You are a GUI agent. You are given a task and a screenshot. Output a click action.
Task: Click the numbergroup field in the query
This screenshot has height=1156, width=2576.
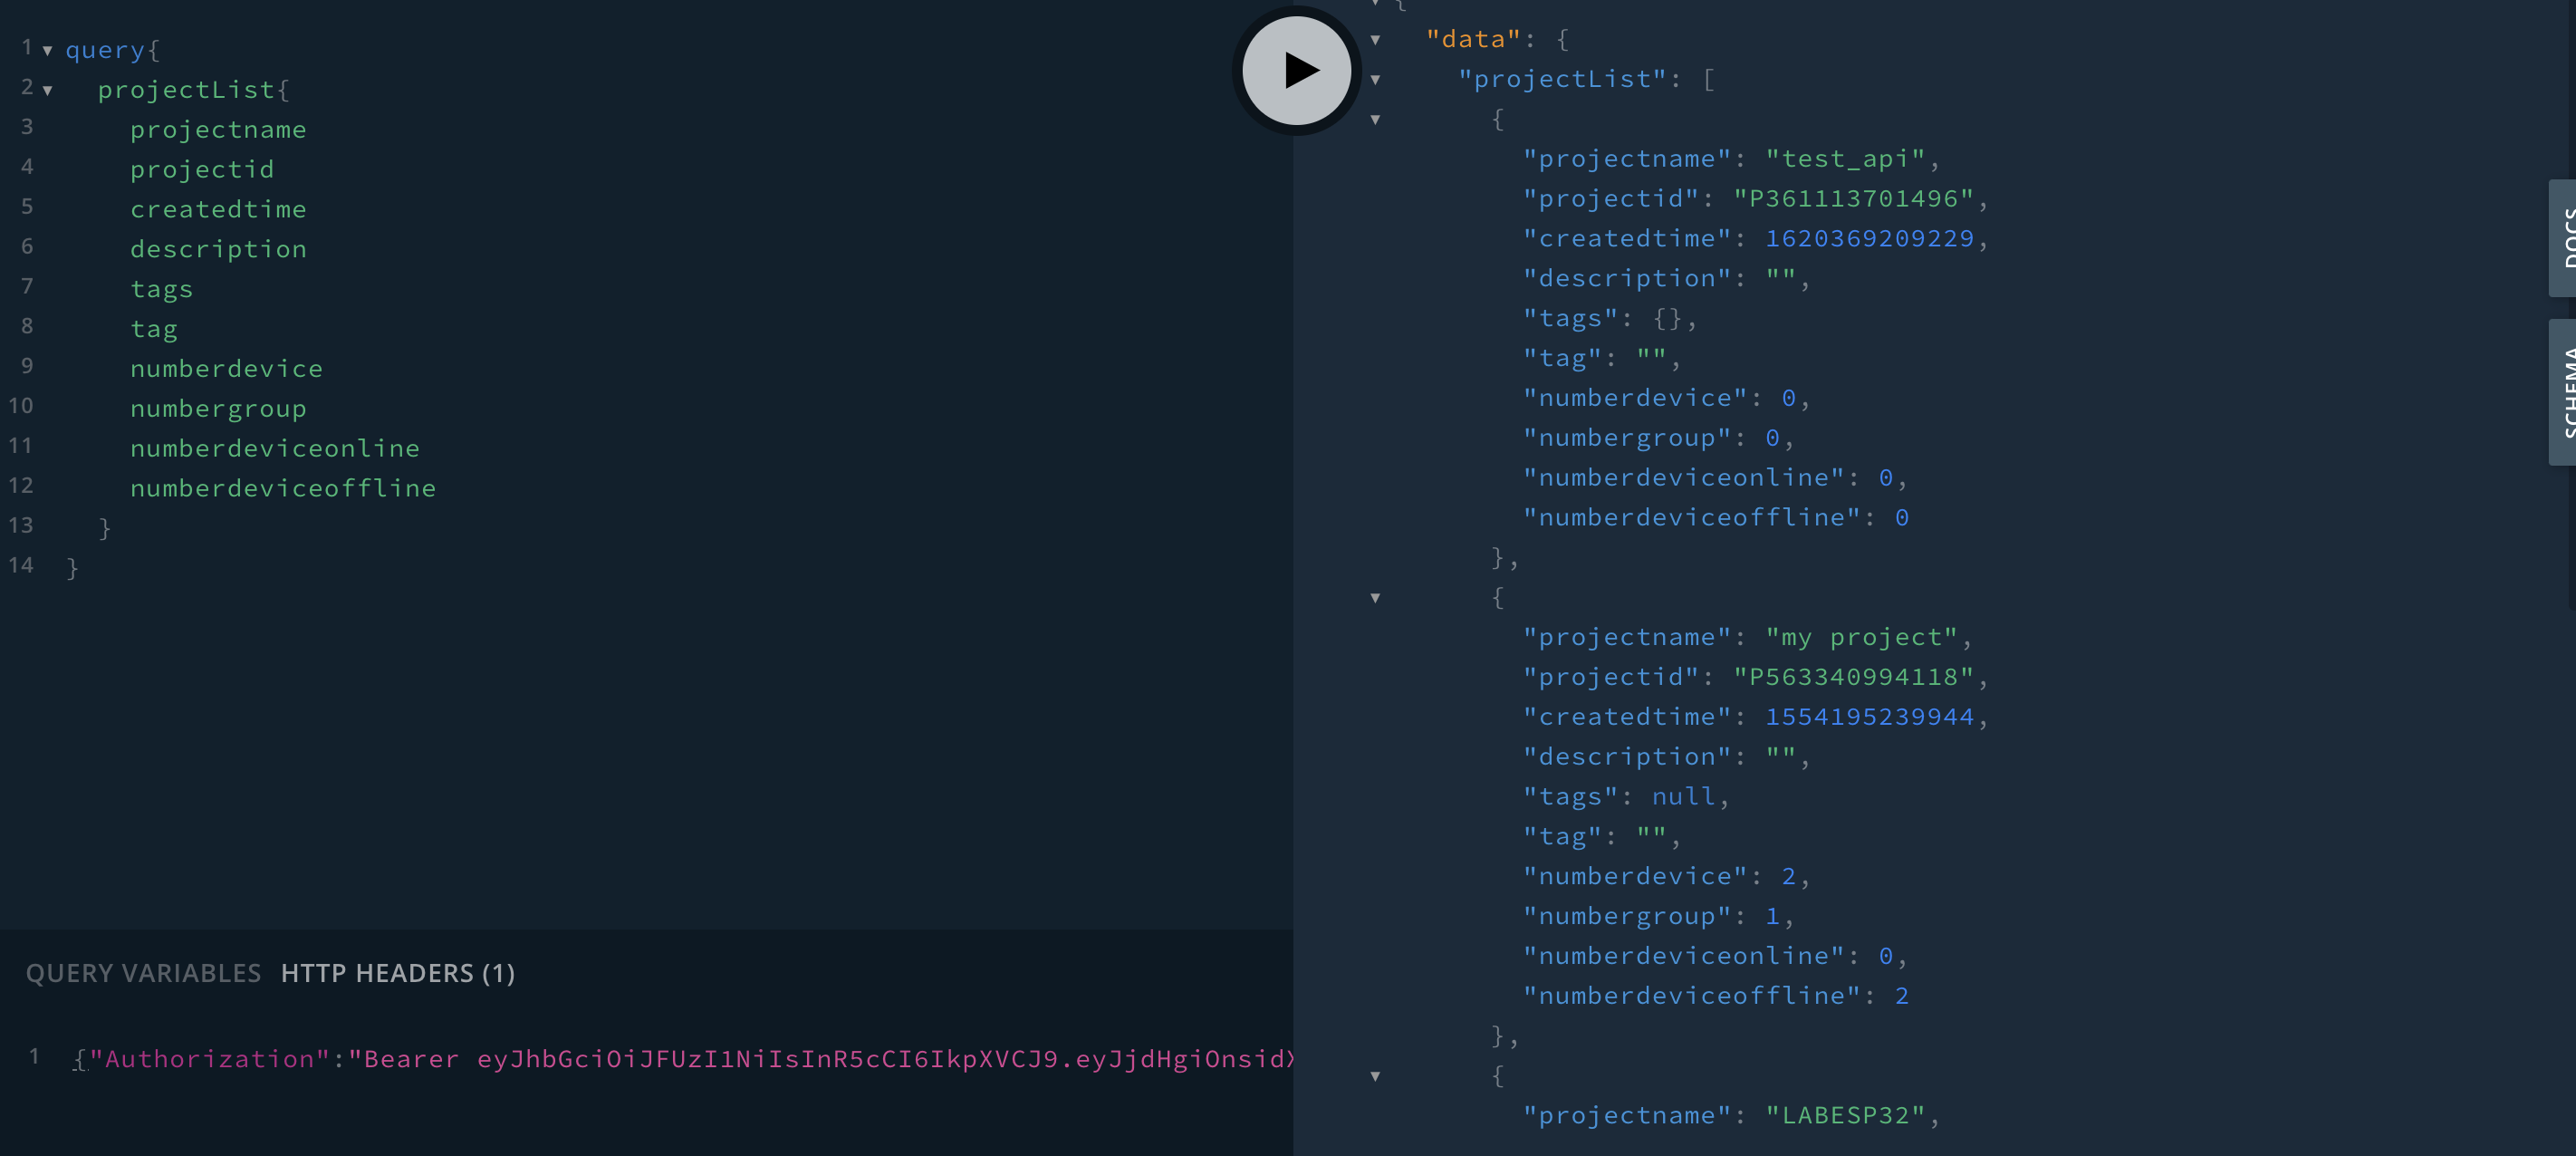218,409
